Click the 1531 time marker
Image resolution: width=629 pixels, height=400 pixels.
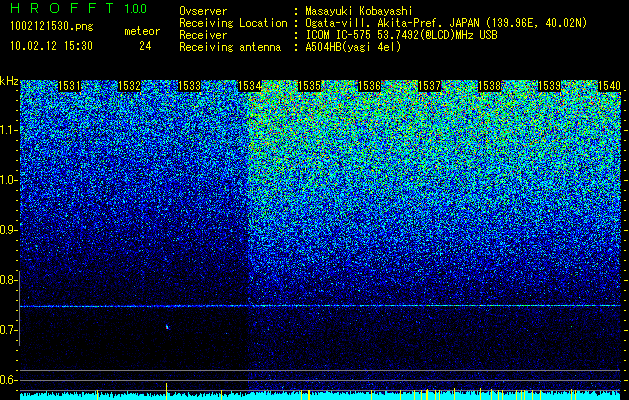(x=69, y=86)
